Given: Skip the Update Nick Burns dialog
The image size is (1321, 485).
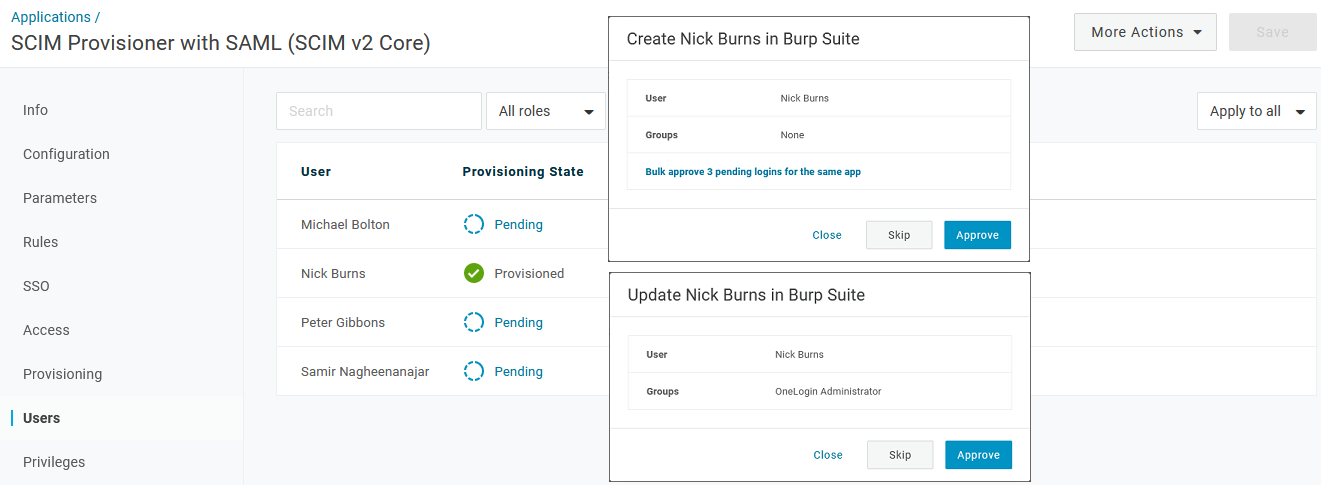Looking at the screenshot, I should point(900,455).
